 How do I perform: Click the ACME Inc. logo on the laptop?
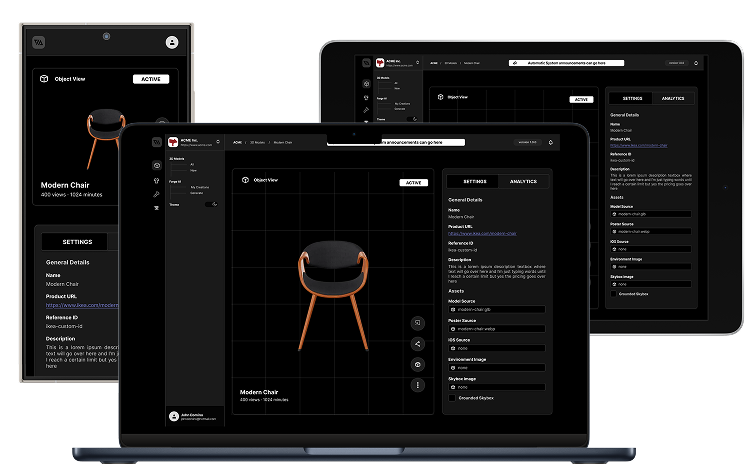[x=173, y=142]
